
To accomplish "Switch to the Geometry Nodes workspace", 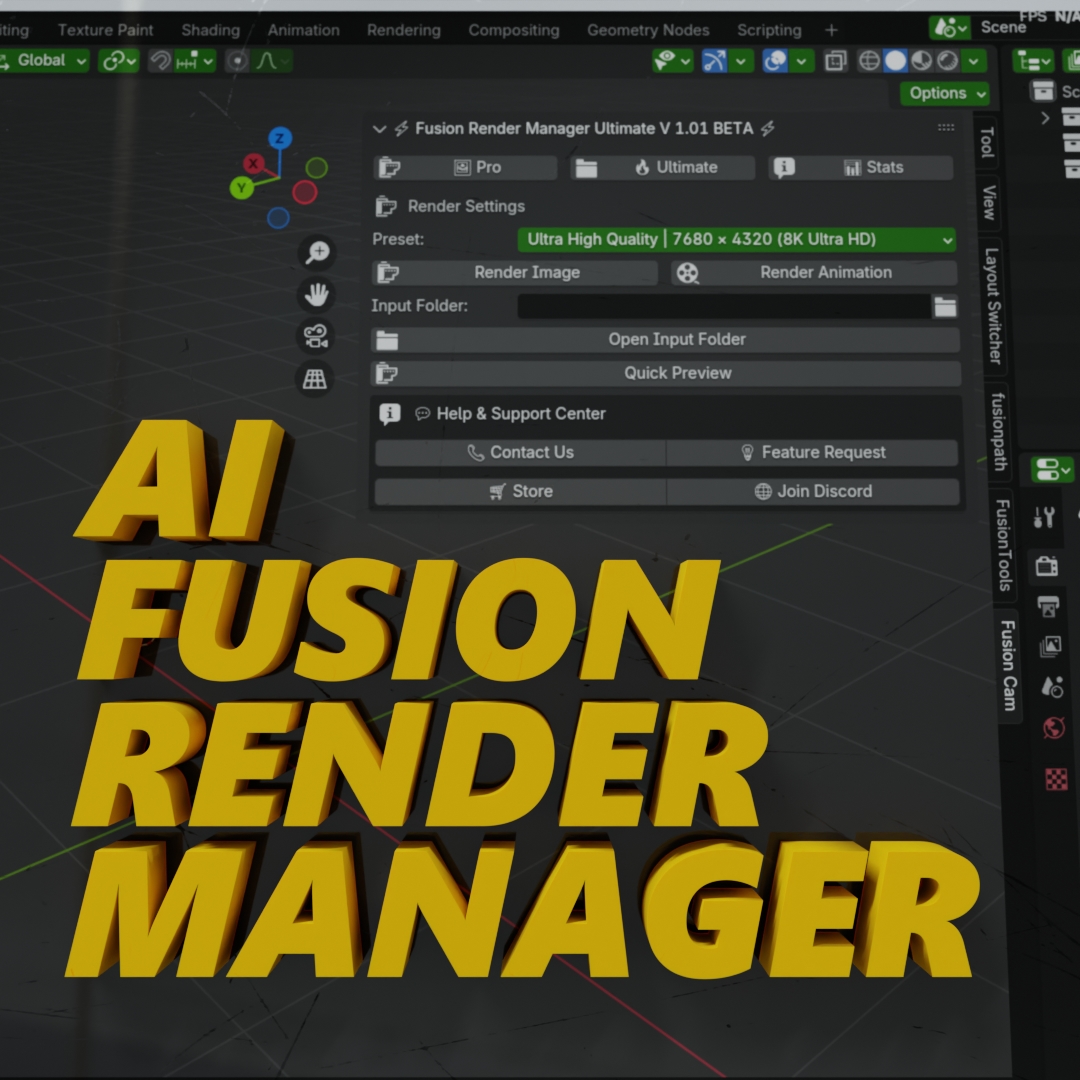I will [648, 30].
